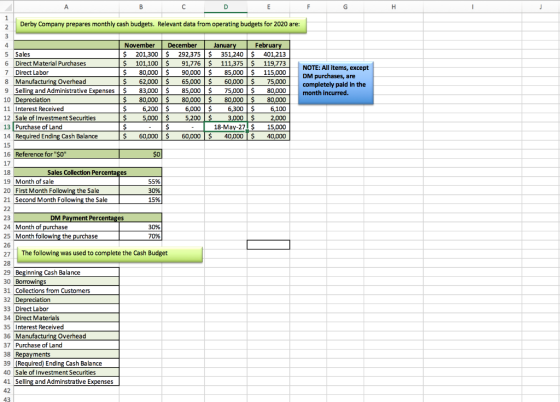Image resolution: width=560 pixels, height=402 pixels.
Task: Select the 15% second month cell
Action: [x=141, y=200]
